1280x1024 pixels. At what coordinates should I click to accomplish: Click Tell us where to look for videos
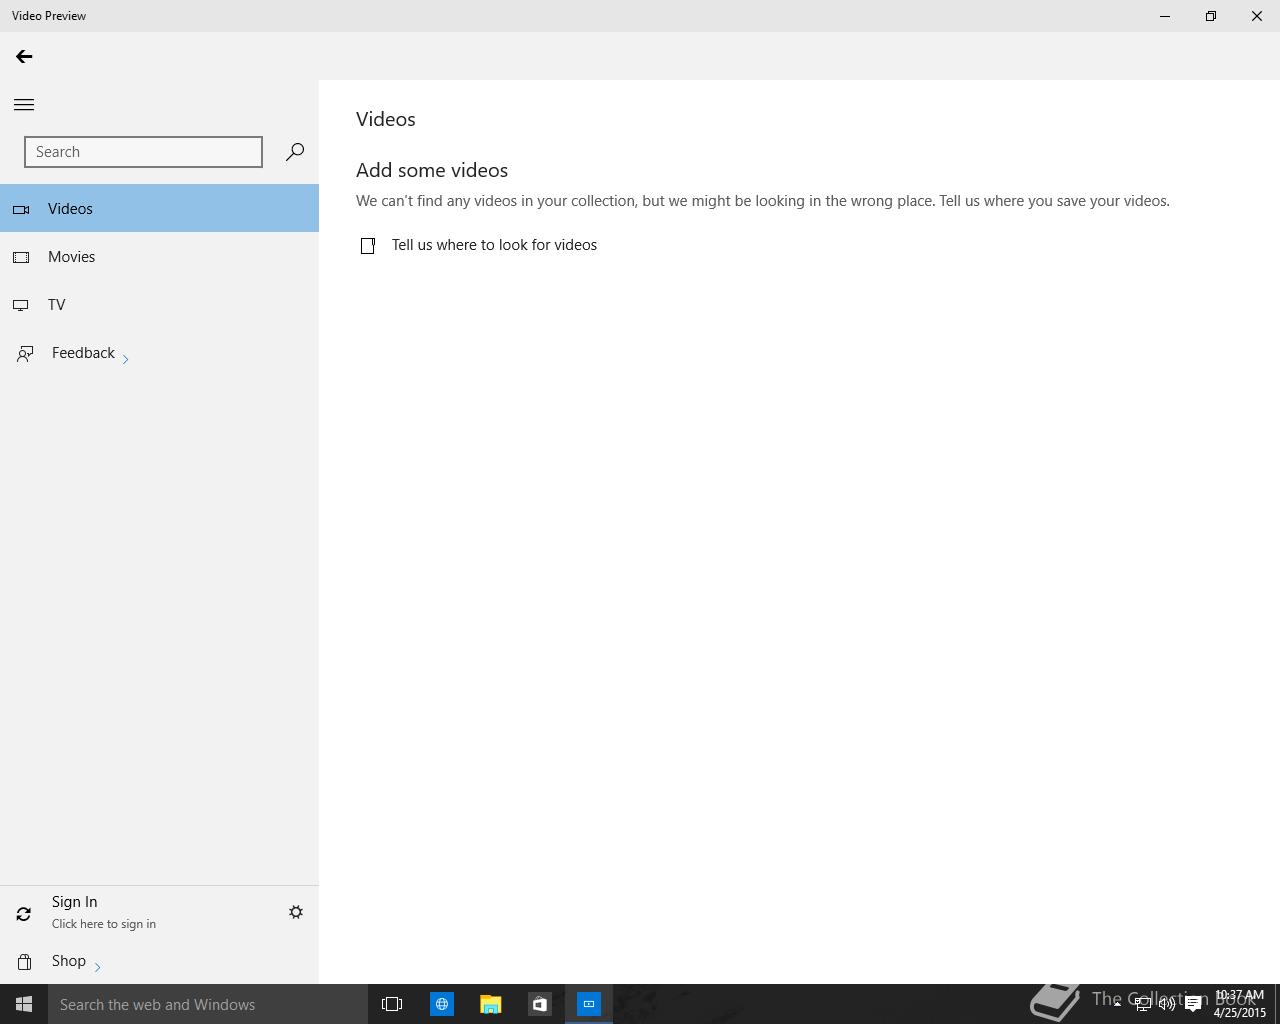click(x=494, y=245)
